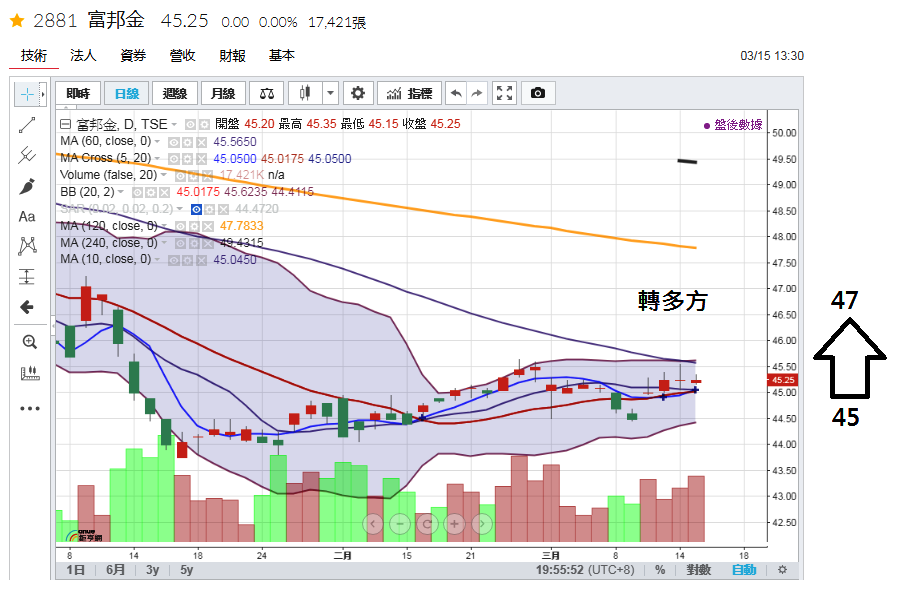Select the price range measurement tool

coord(27,277)
